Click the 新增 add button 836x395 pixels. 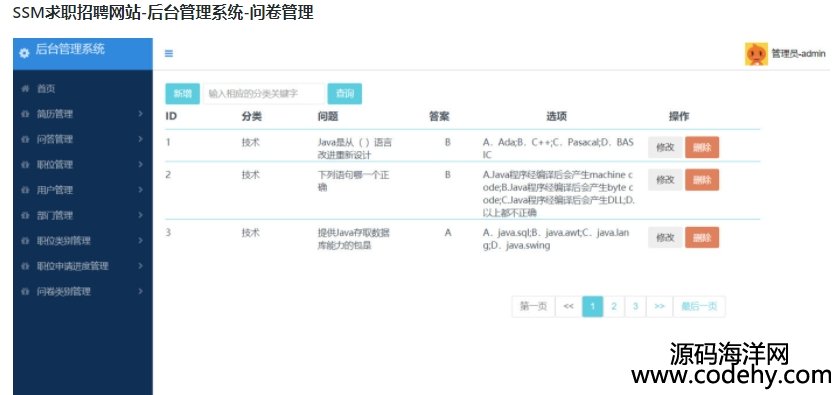click(x=182, y=94)
